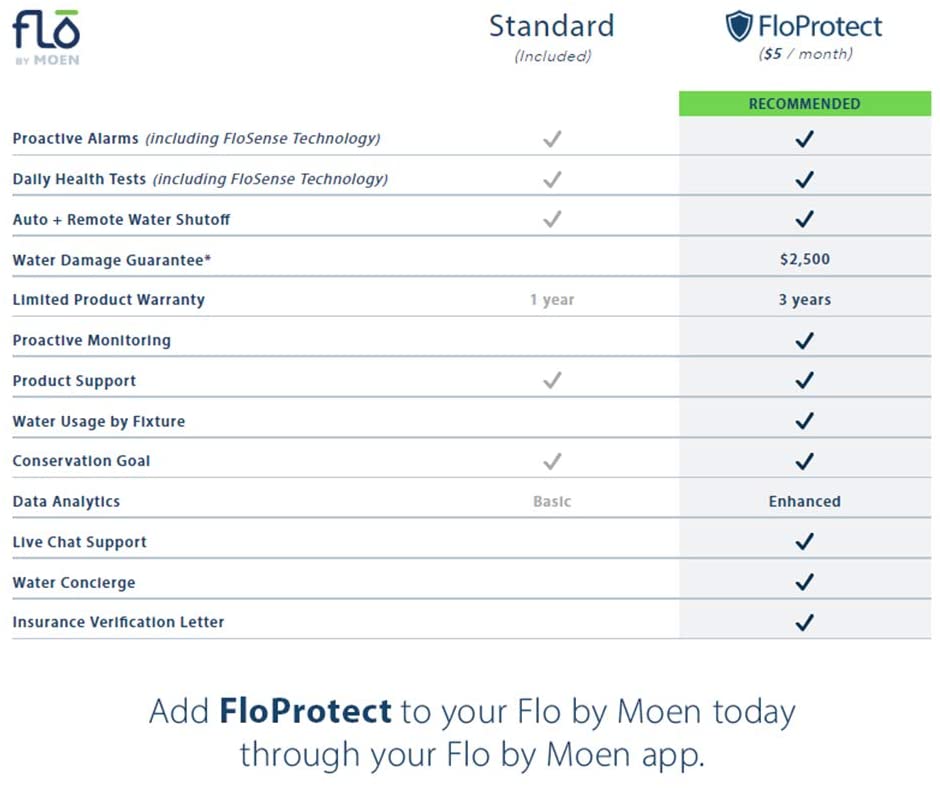
Task: Click FloProtect checkmark for Water Concierge
Action: (x=805, y=582)
